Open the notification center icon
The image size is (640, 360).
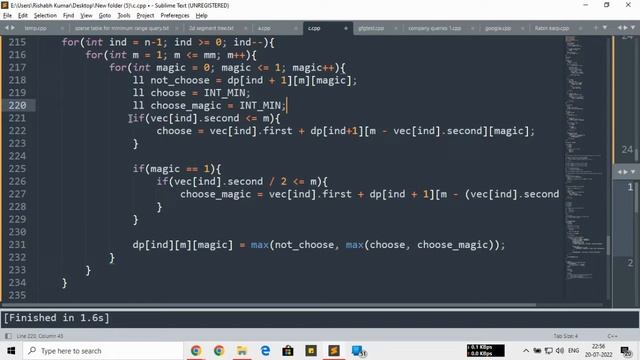(626, 351)
